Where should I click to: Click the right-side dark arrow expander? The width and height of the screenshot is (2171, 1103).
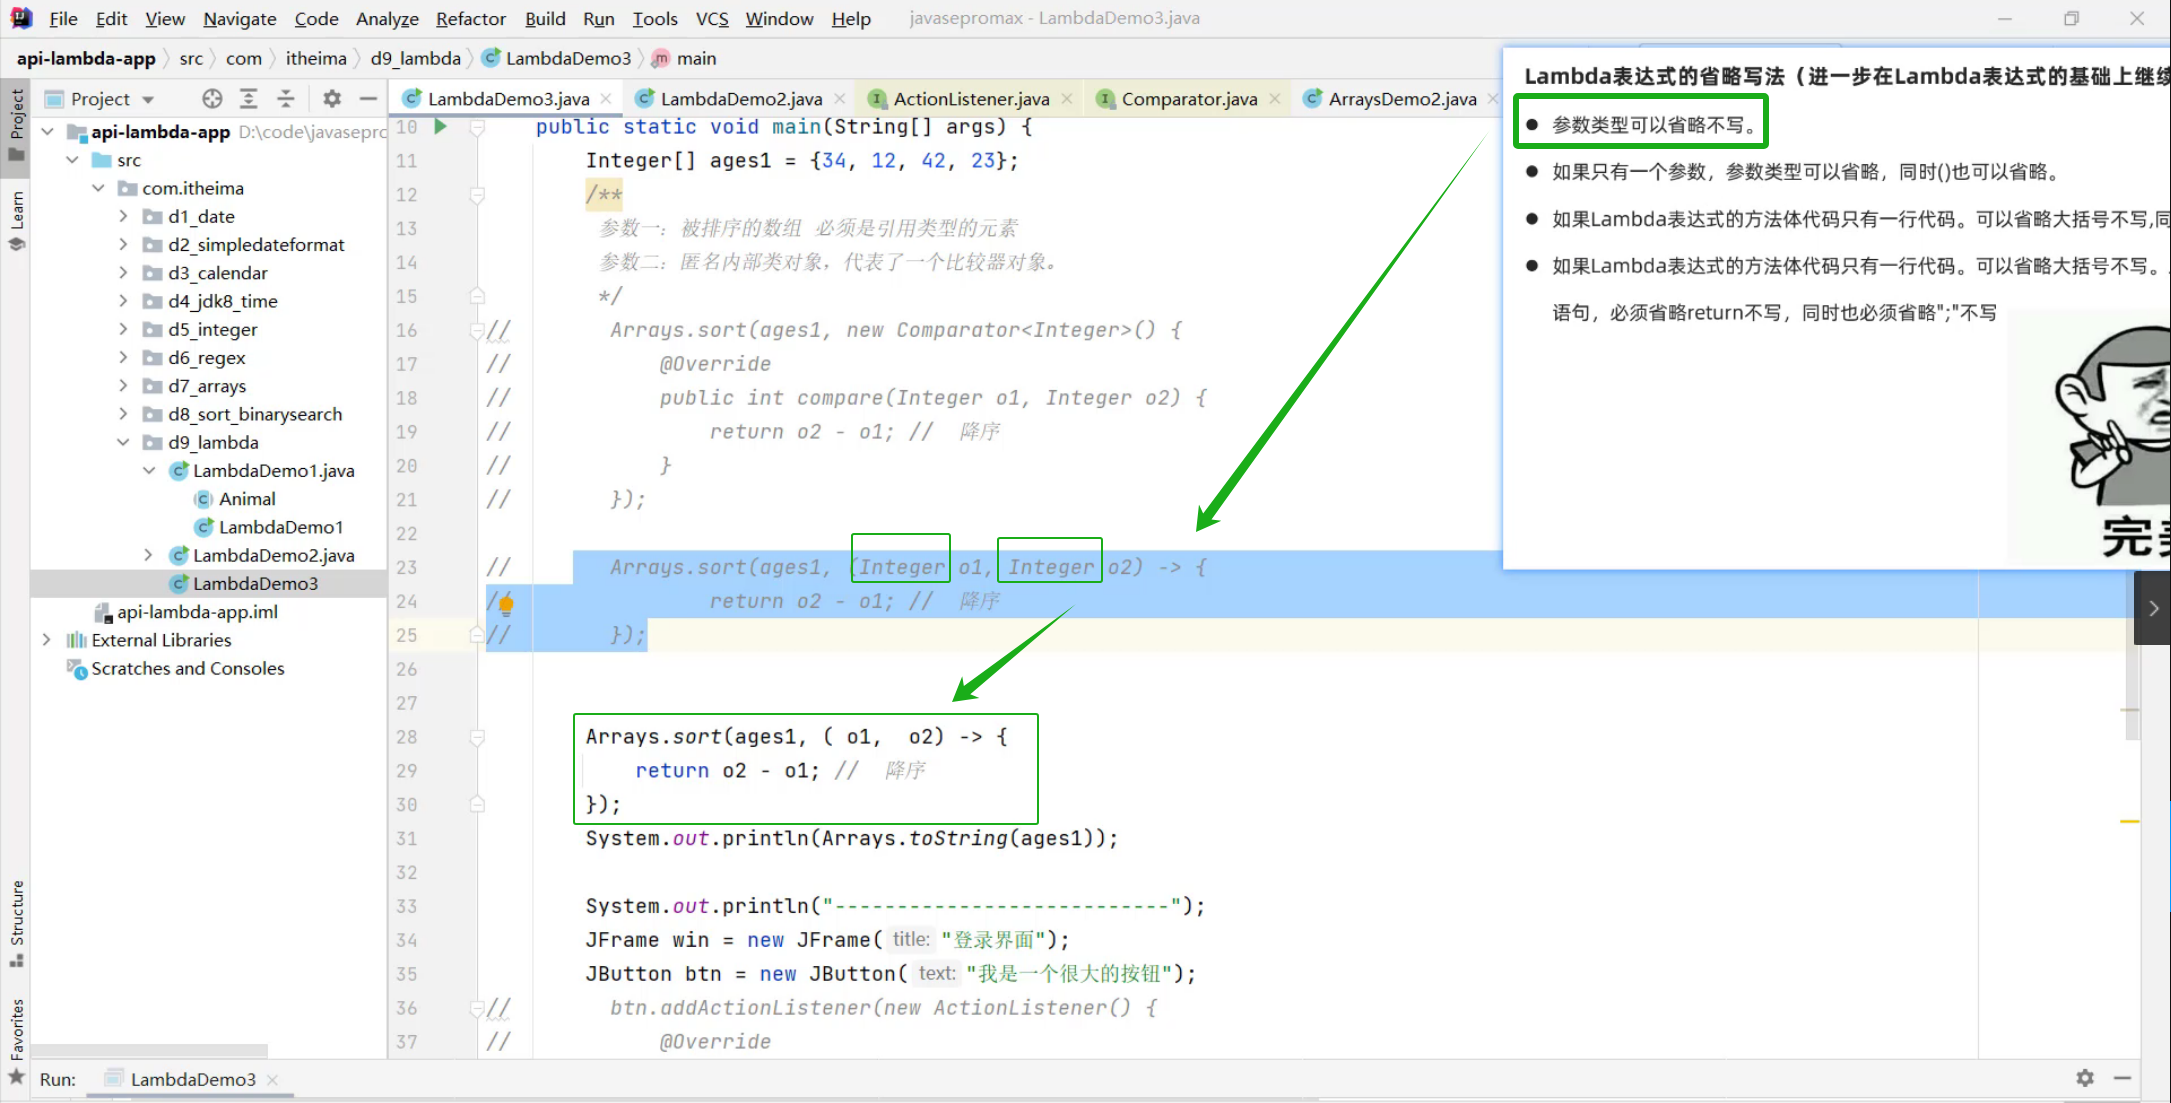2153,608
